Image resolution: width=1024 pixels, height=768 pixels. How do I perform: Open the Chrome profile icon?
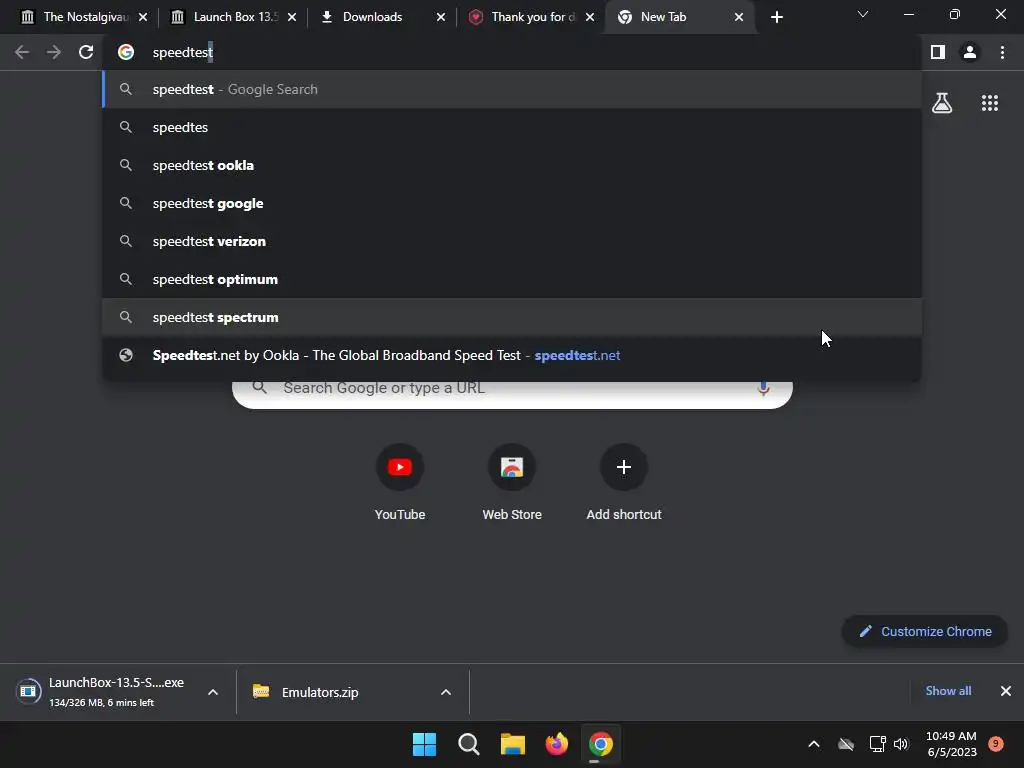click(970, 52)
